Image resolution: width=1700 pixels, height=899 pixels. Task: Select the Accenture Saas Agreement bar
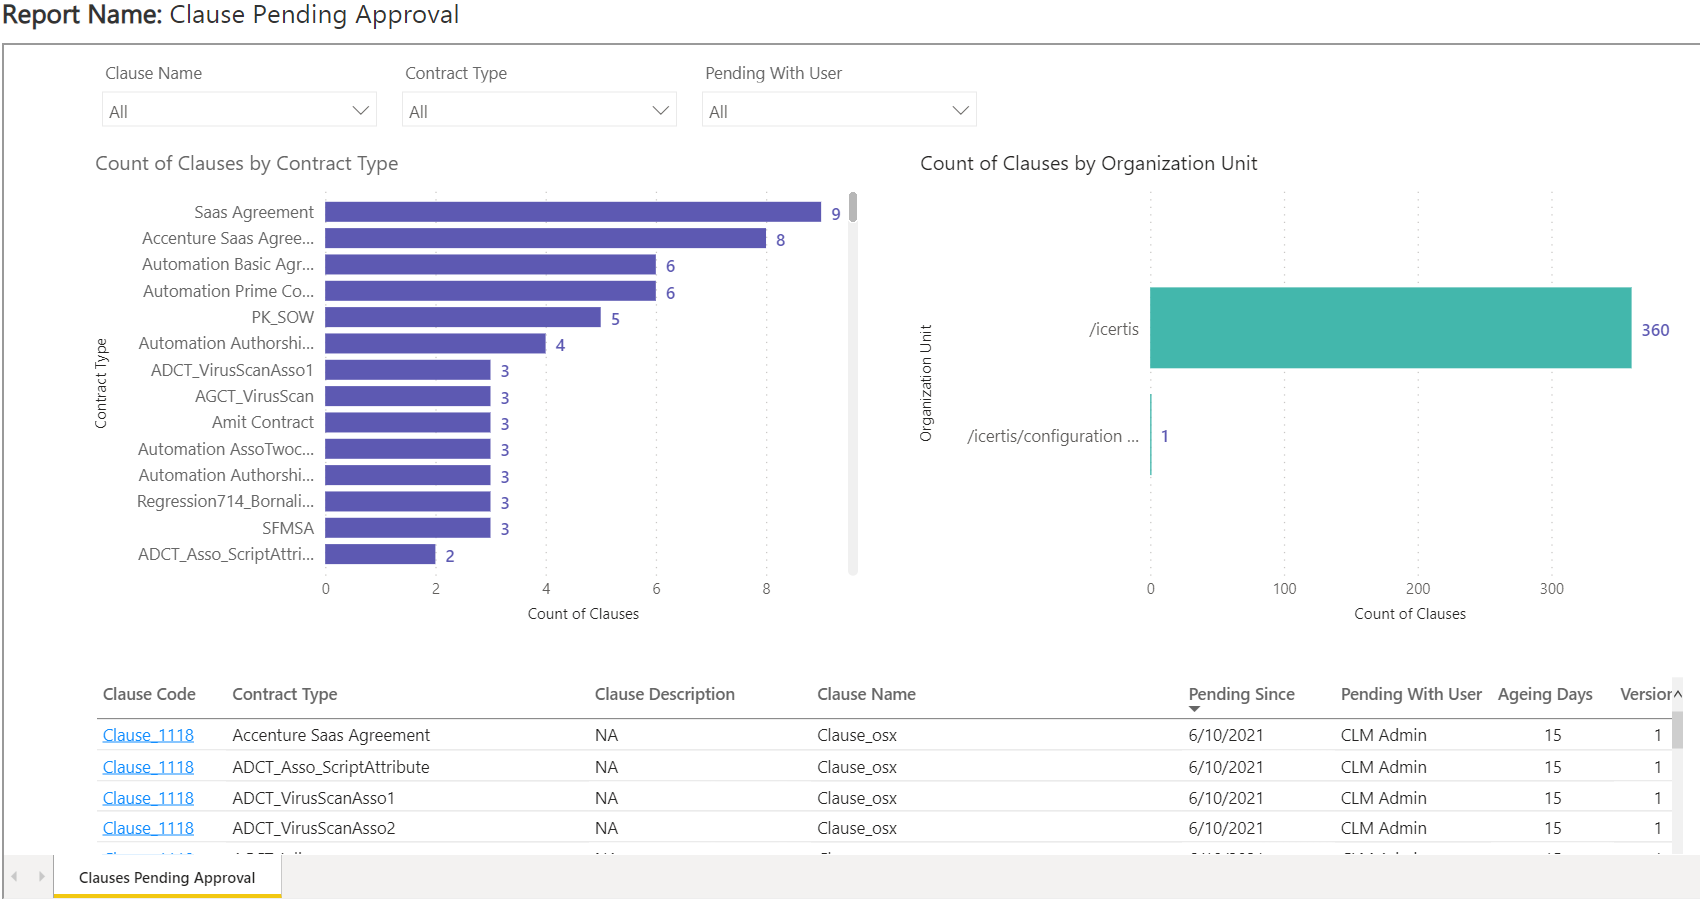coord(545,238)
